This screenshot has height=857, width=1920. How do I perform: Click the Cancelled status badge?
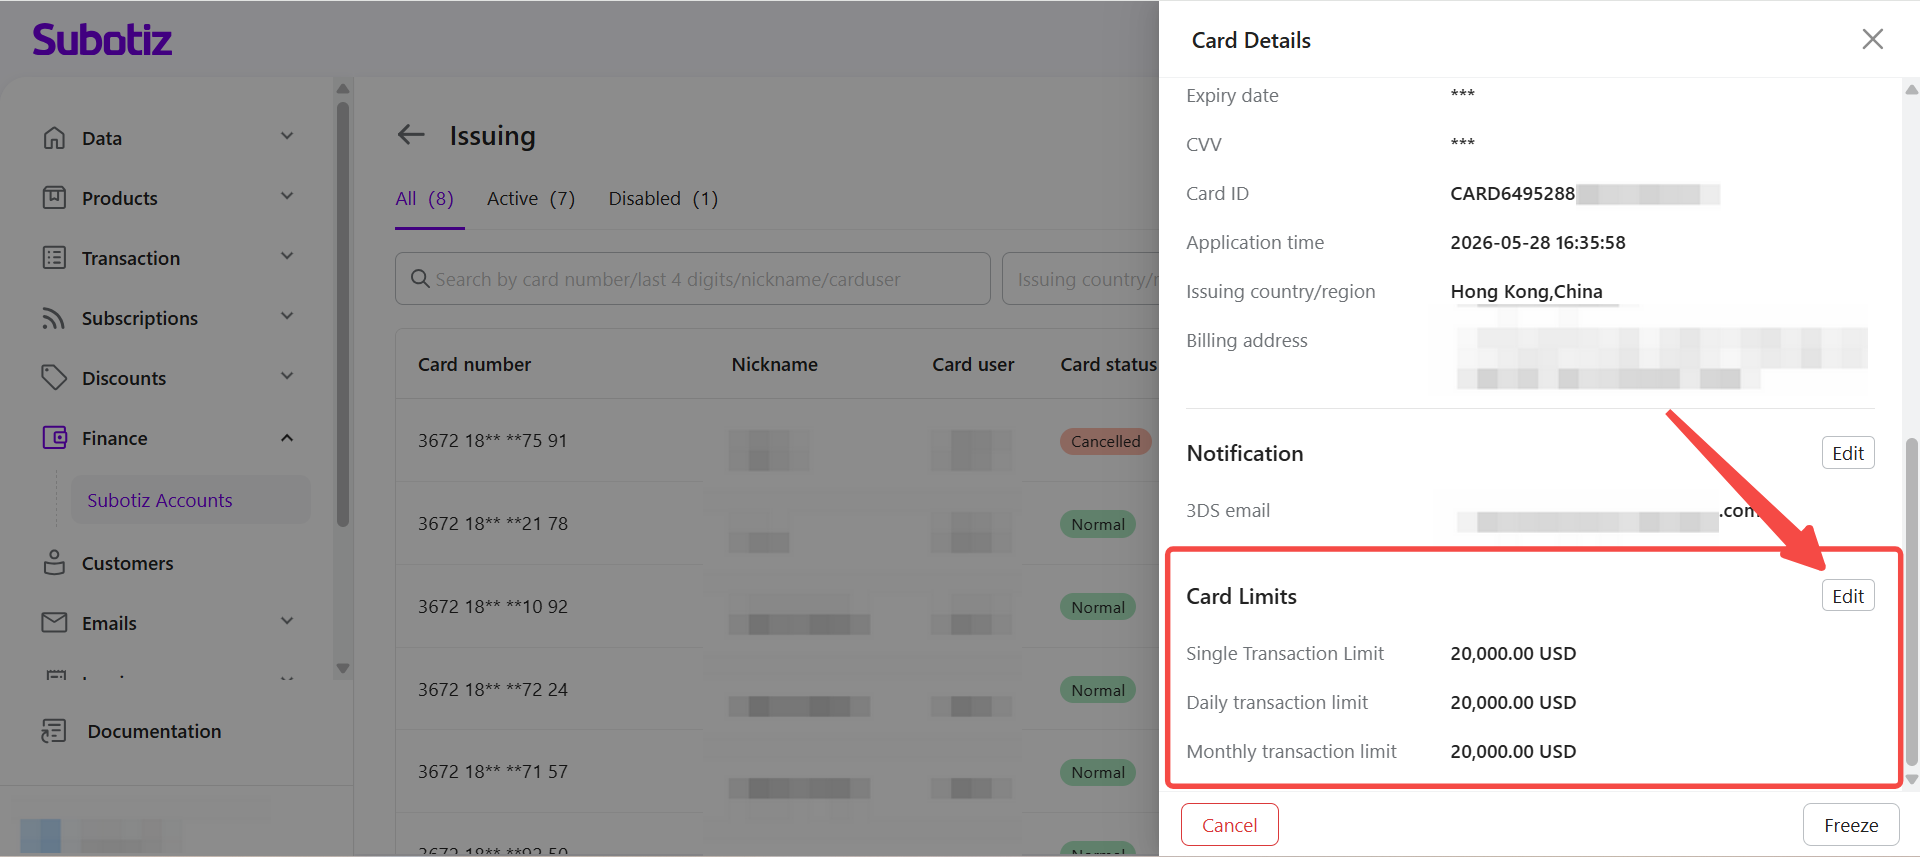[x=1105, y=441]
